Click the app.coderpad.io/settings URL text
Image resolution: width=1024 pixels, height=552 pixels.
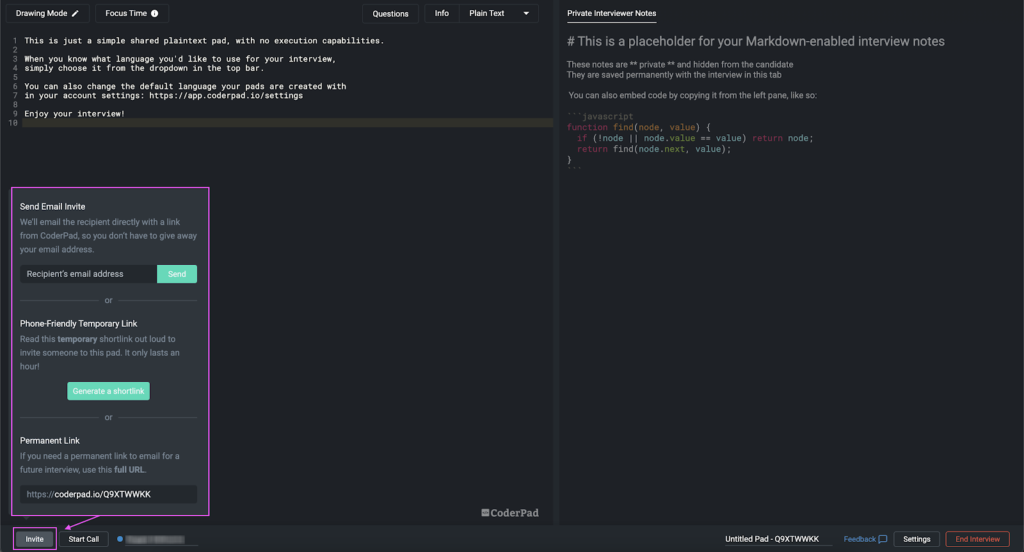pos(226,95)
